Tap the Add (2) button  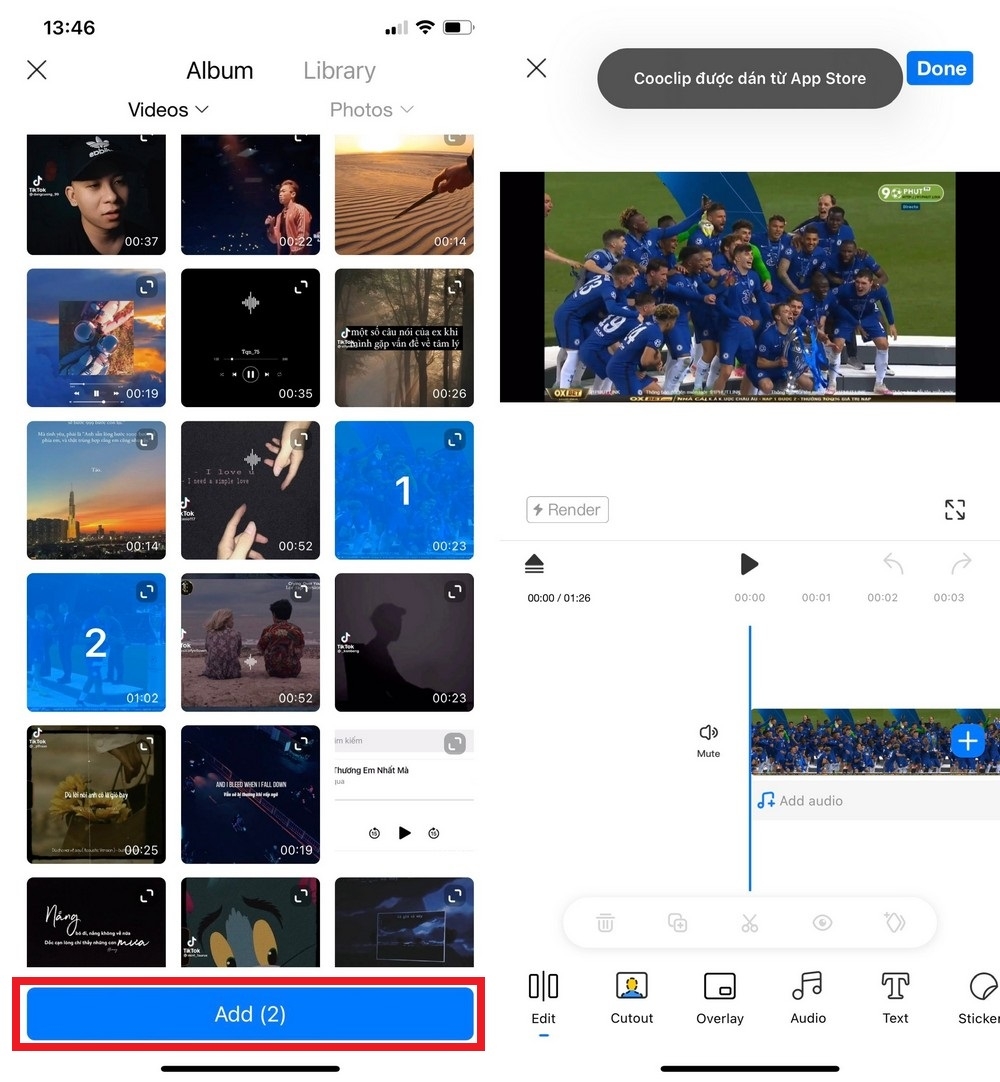coord(250,1014)
